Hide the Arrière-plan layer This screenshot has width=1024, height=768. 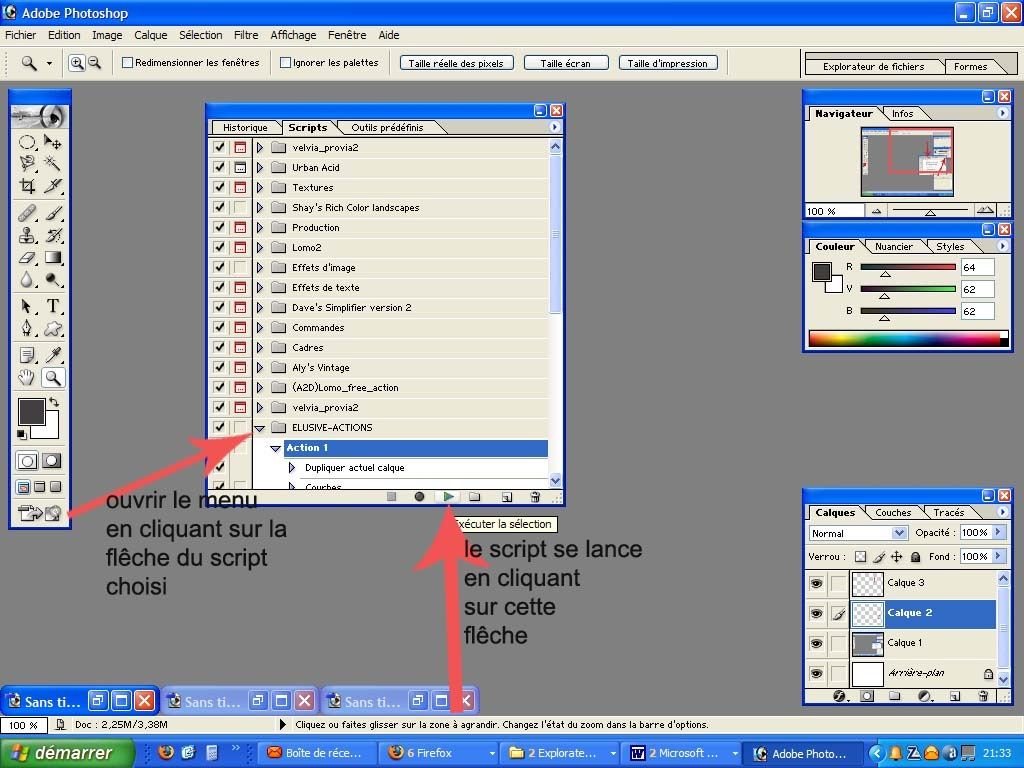point(816,673)
